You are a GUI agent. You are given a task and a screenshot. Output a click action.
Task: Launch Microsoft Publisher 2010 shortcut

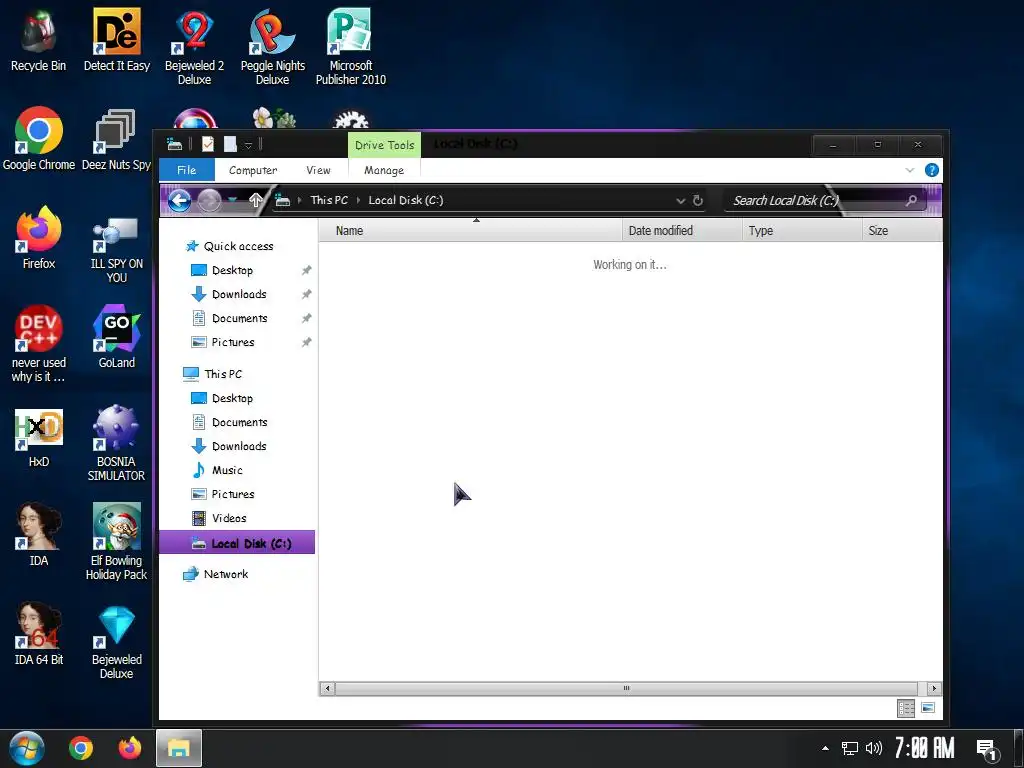point(351,47)
